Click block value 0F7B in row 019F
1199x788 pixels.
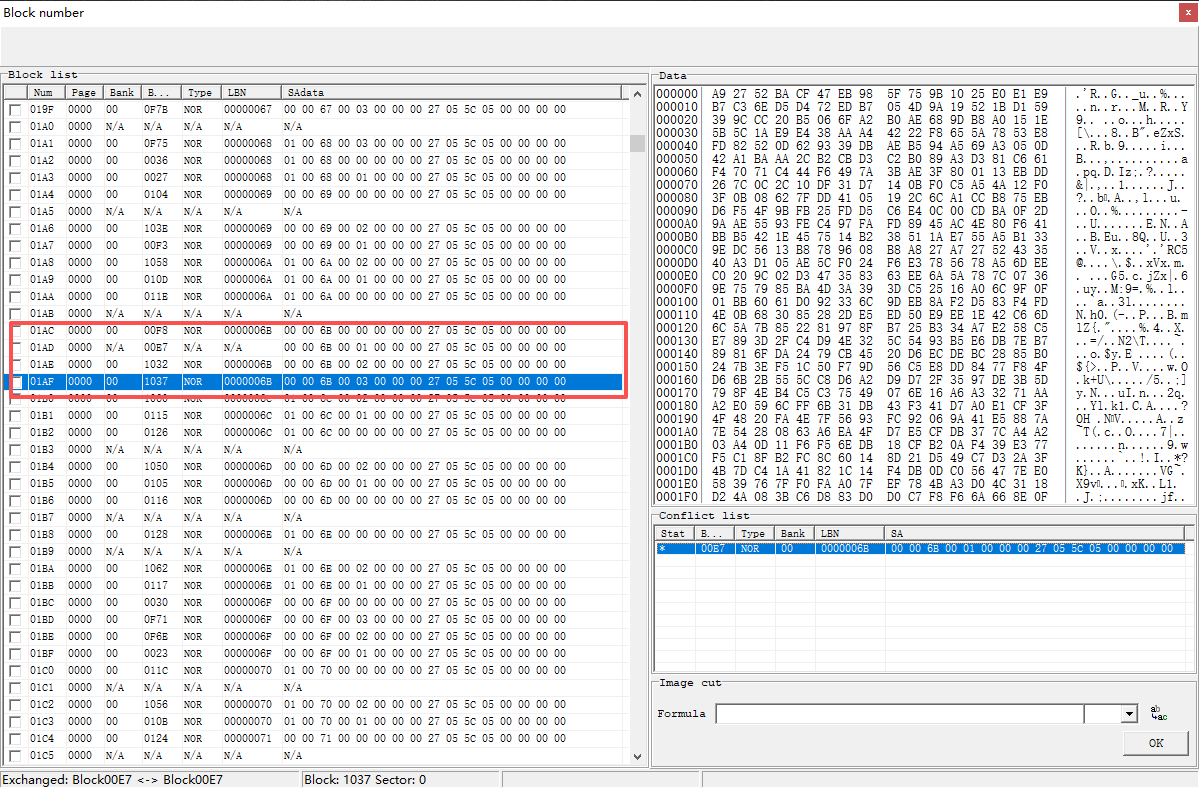pos(155,109)
